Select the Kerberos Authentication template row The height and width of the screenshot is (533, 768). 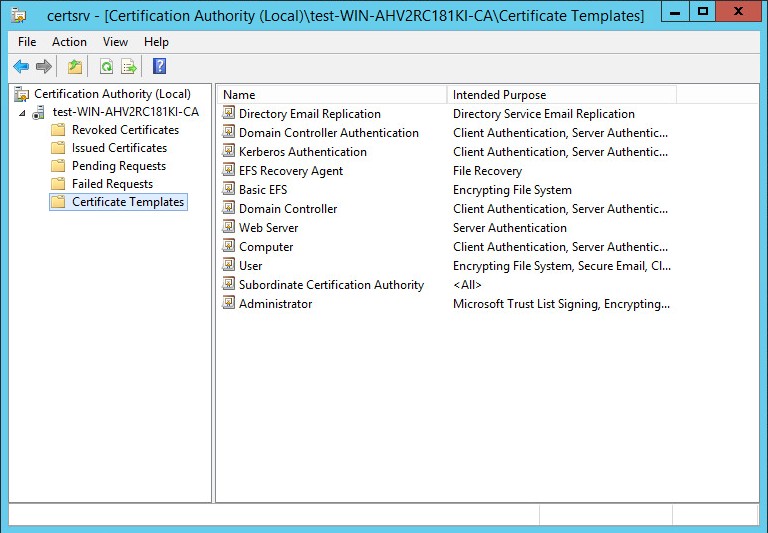click(446, 152)
